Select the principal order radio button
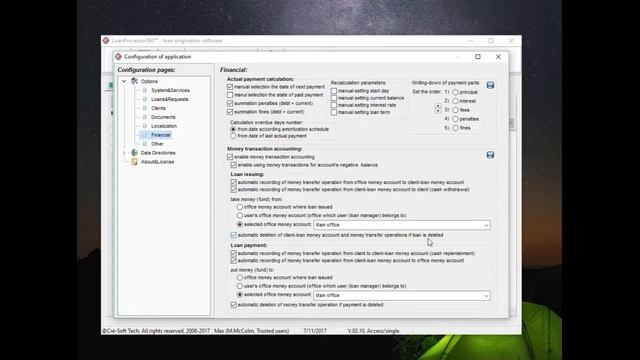 (455, 92)
